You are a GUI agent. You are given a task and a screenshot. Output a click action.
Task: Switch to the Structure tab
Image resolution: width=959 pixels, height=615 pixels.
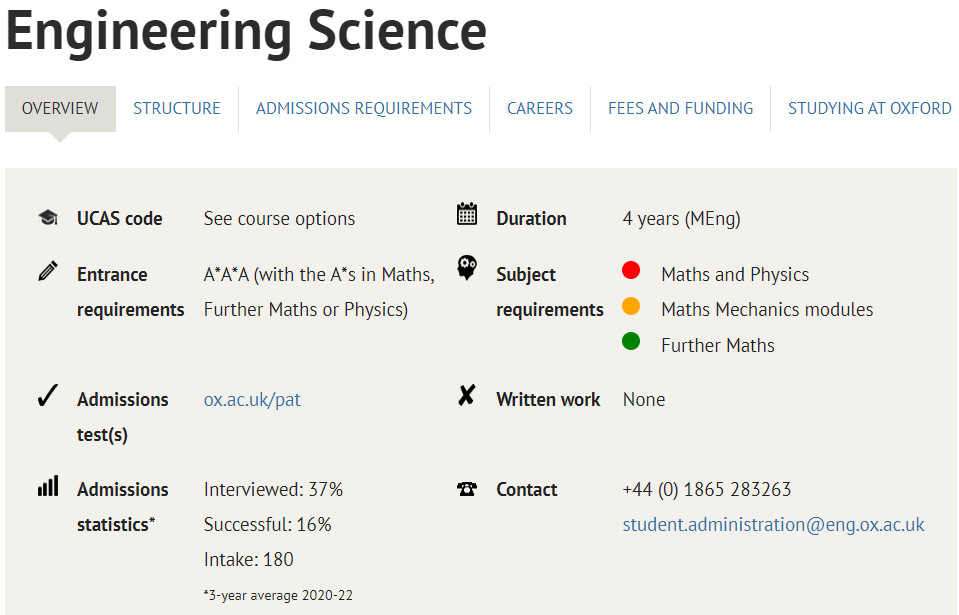pyautogui.click(x=177, y=109)
